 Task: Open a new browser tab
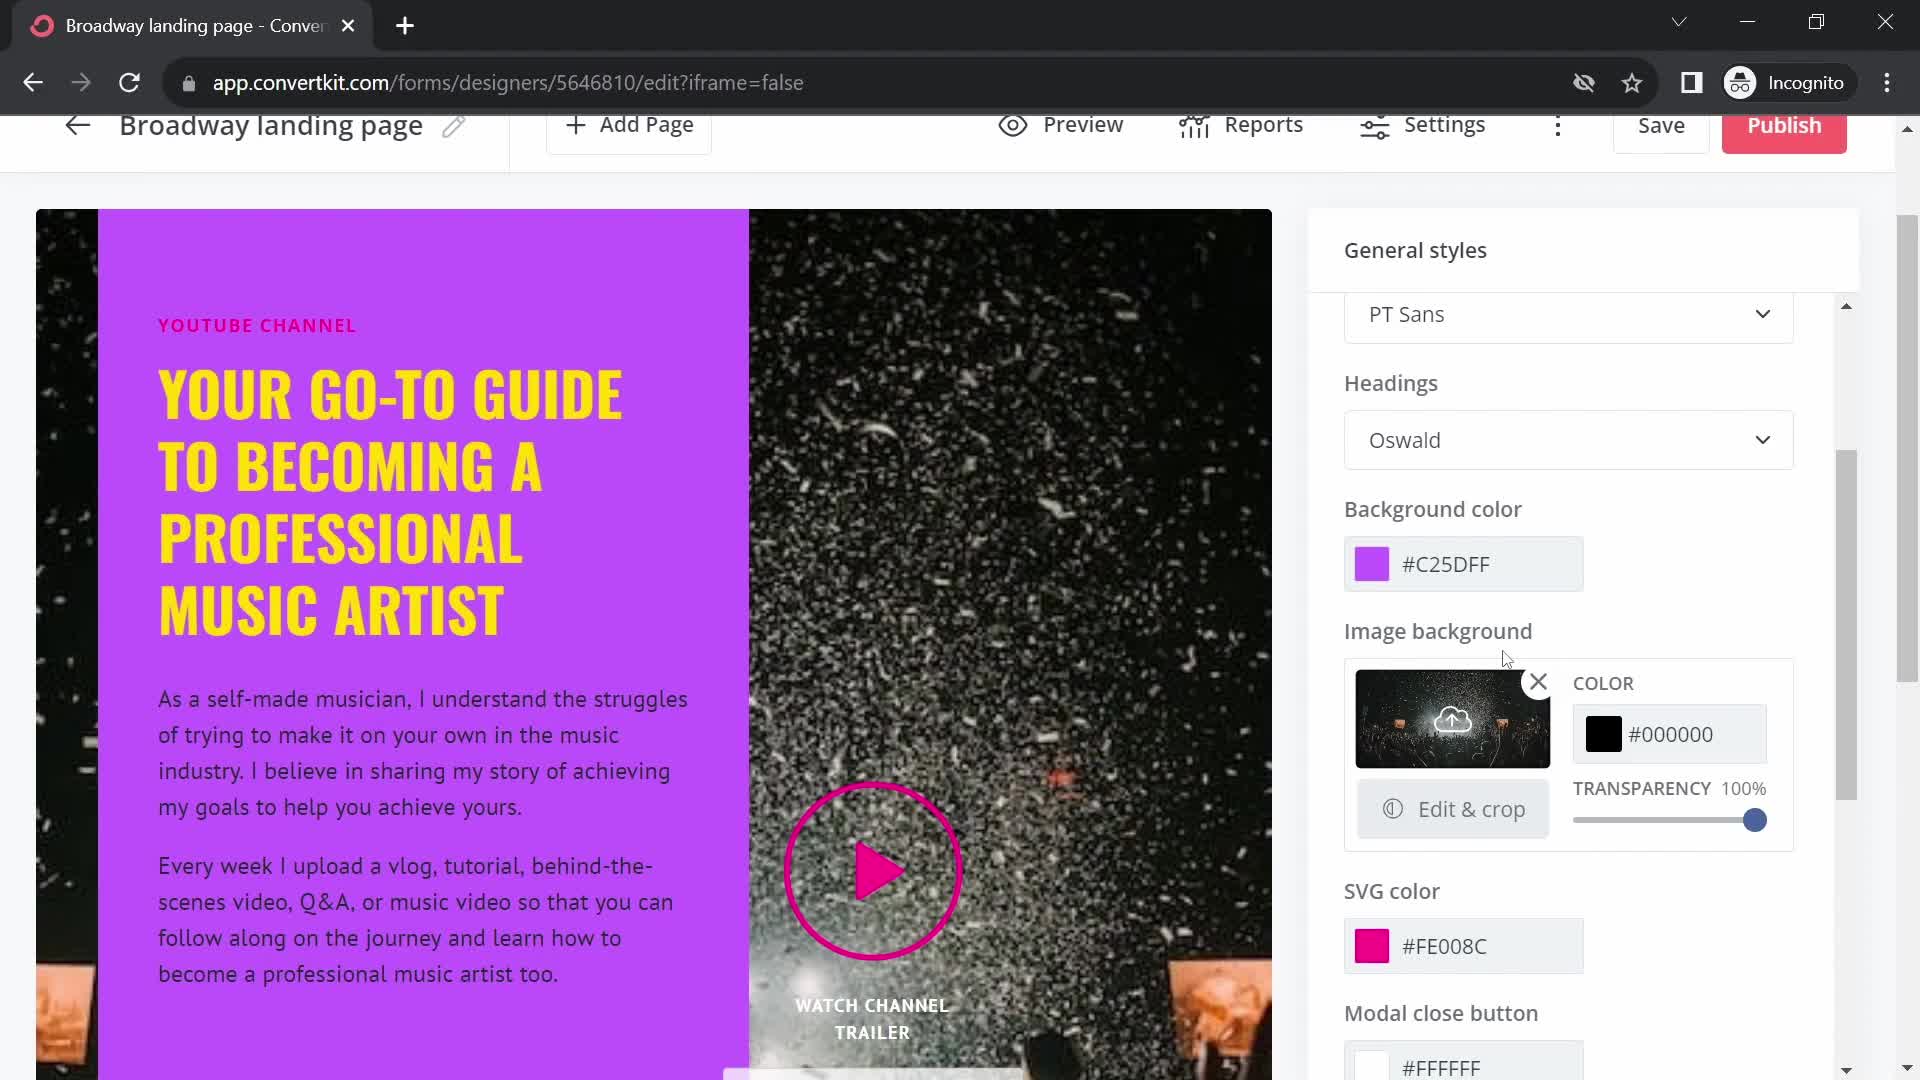pyautogui.click(x=405, y=26)
